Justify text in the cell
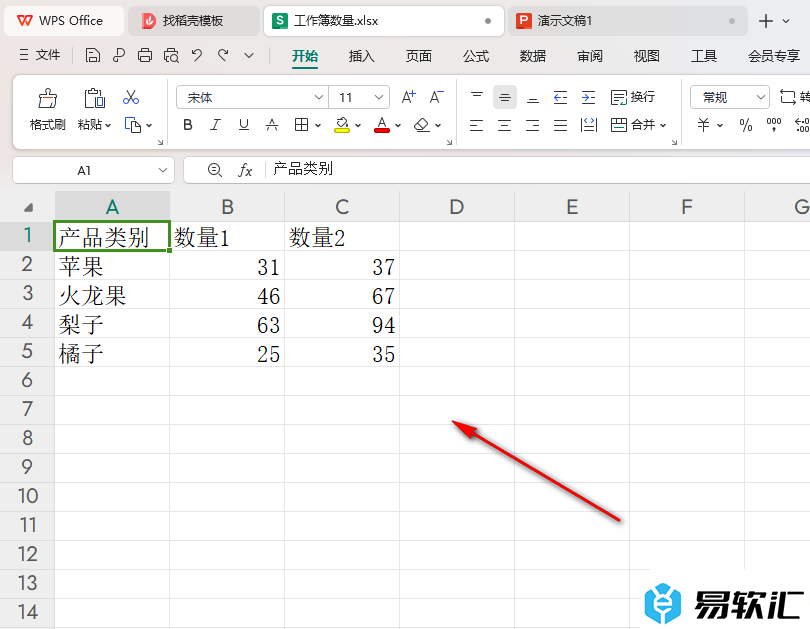 point(560,125)
